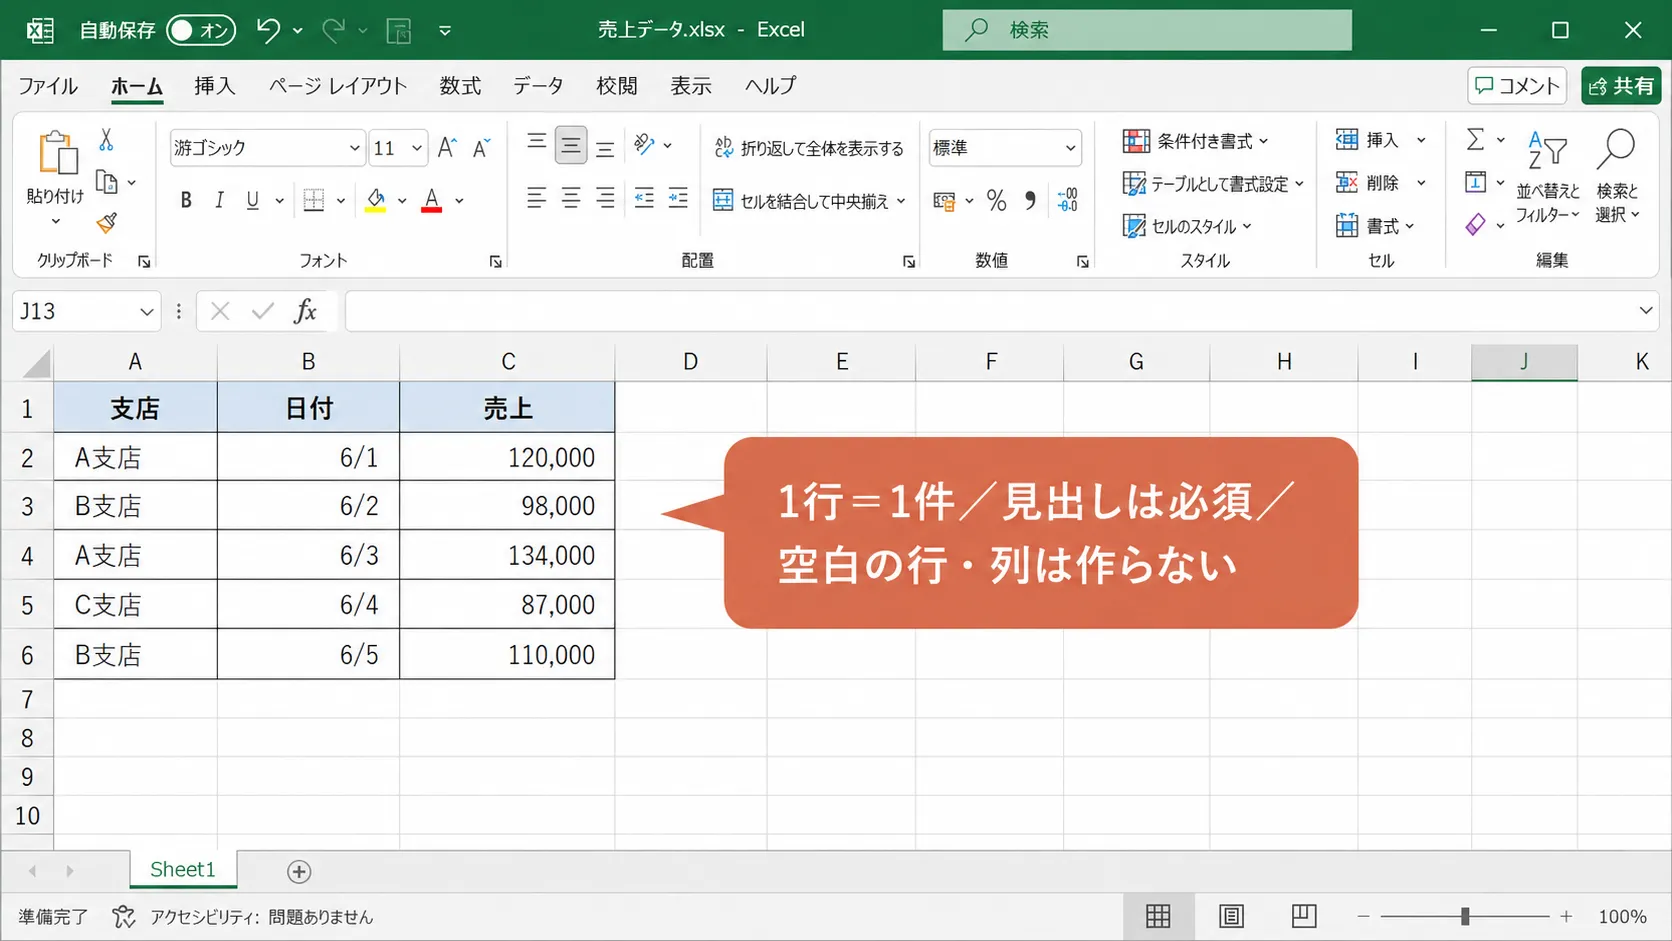Click セルを結合して中央揃え merge button
The width and height of the screenshot is (1672, 941).
(x=809, y=201)
